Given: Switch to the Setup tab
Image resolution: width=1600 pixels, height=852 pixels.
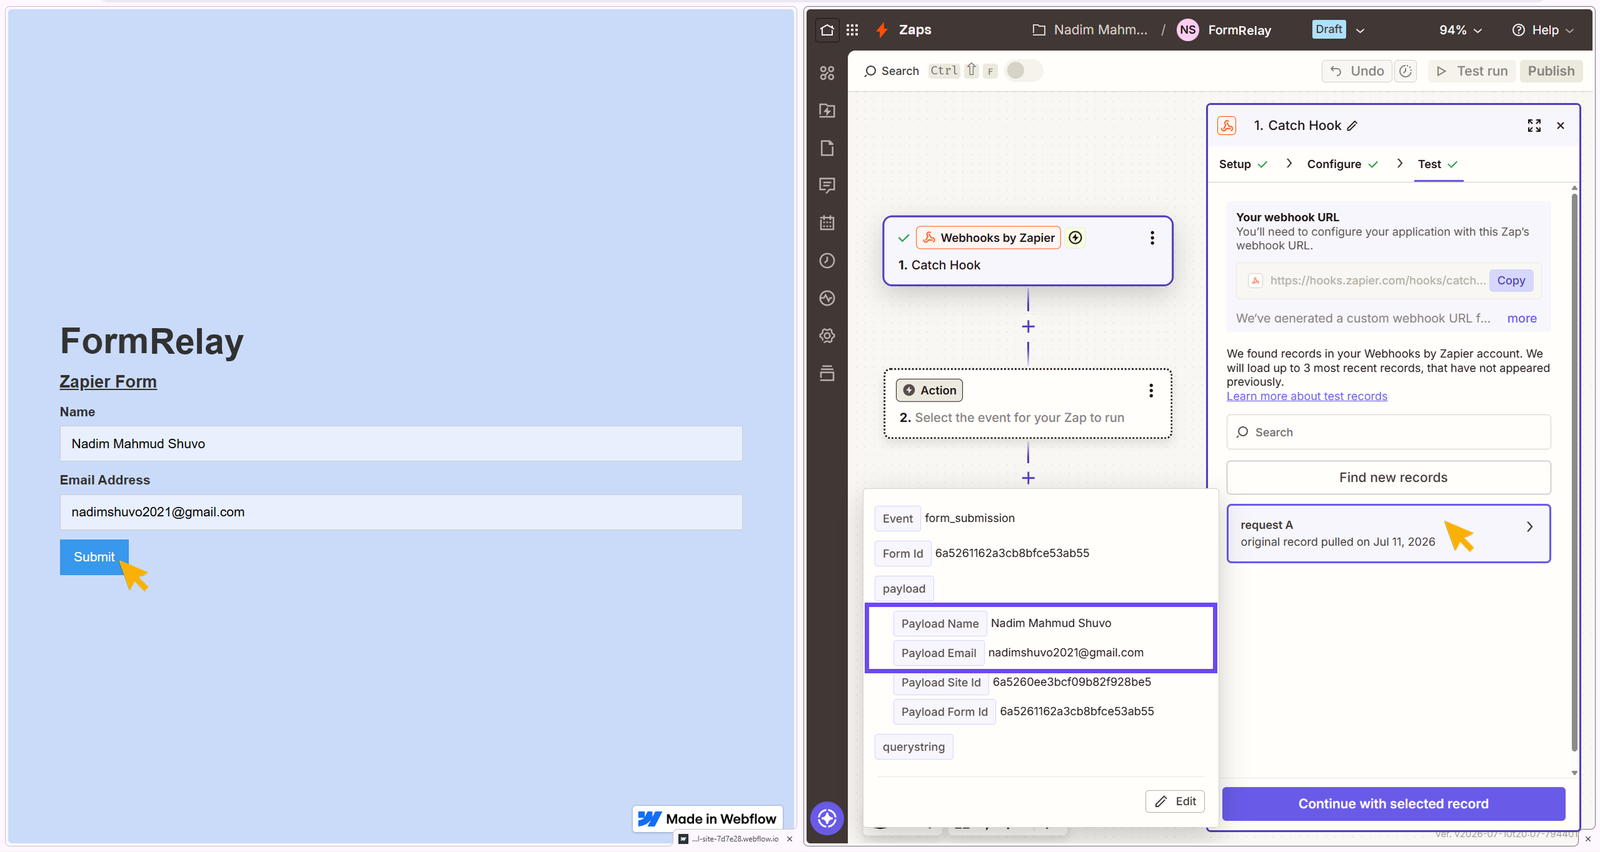Looking at the screenshot, I should click(1243, 164).
